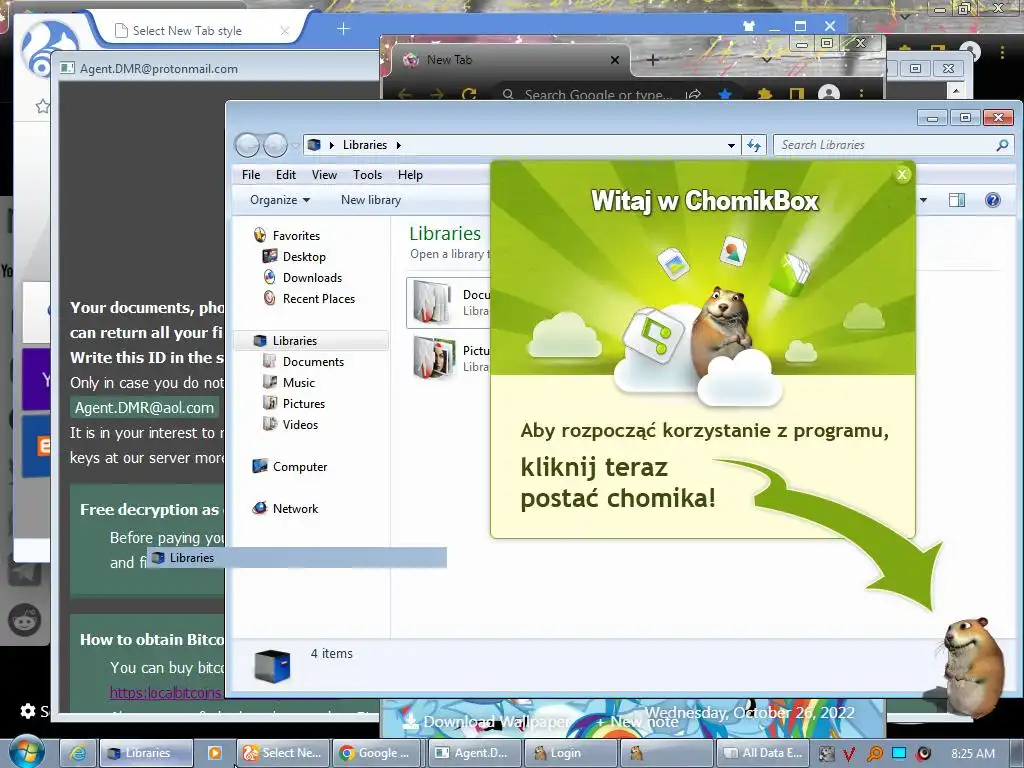Expand the arrow after Libraries in breadcrumb
Image resolution: width=1024 pixels, height=768 pixels.
click(x=398, y=145)
